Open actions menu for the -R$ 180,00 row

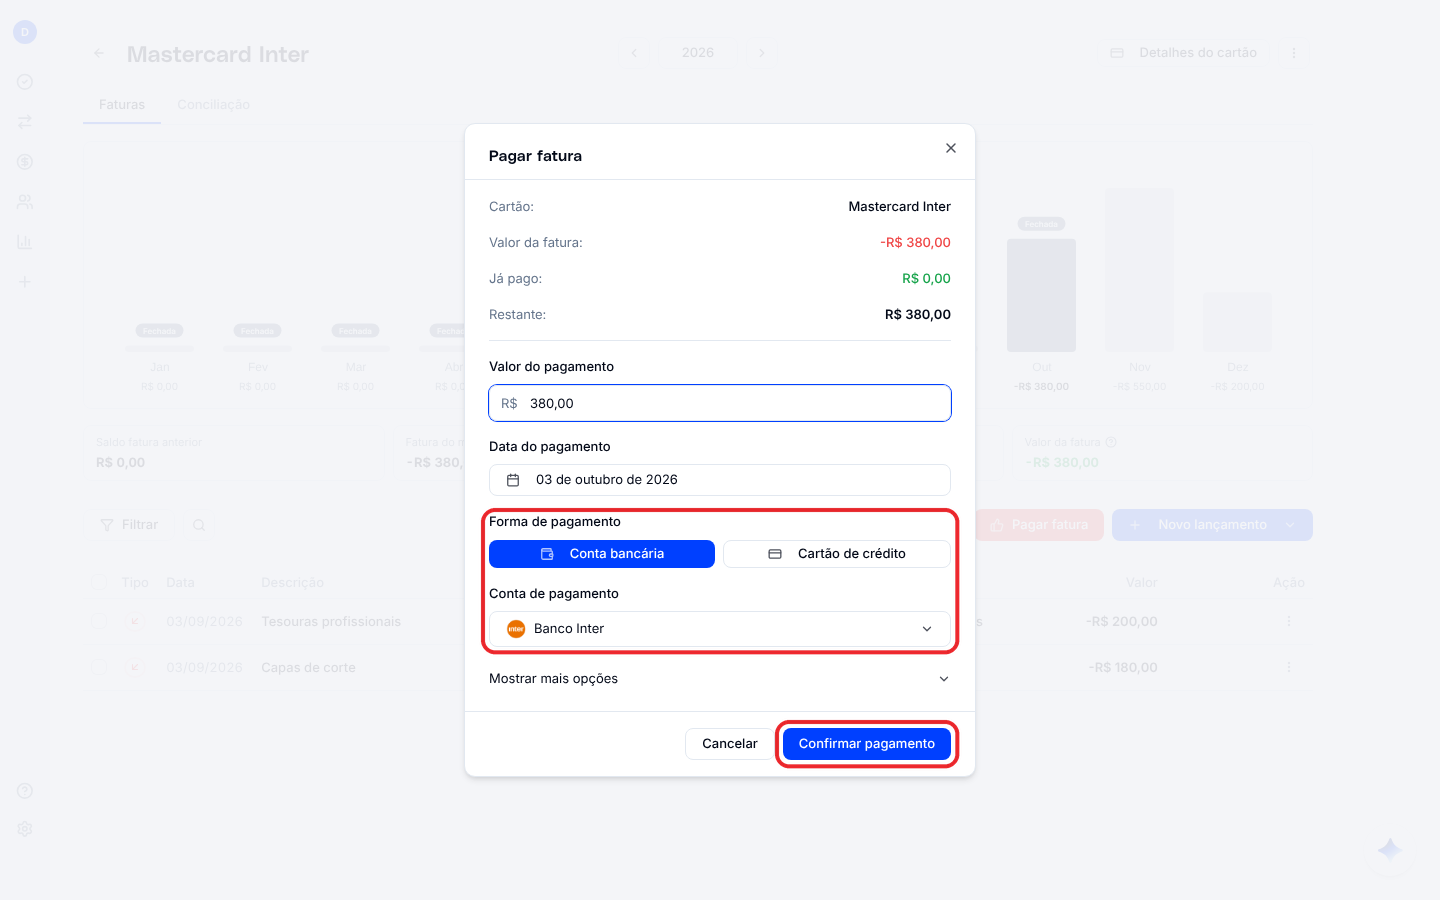tap(1289, 667)
